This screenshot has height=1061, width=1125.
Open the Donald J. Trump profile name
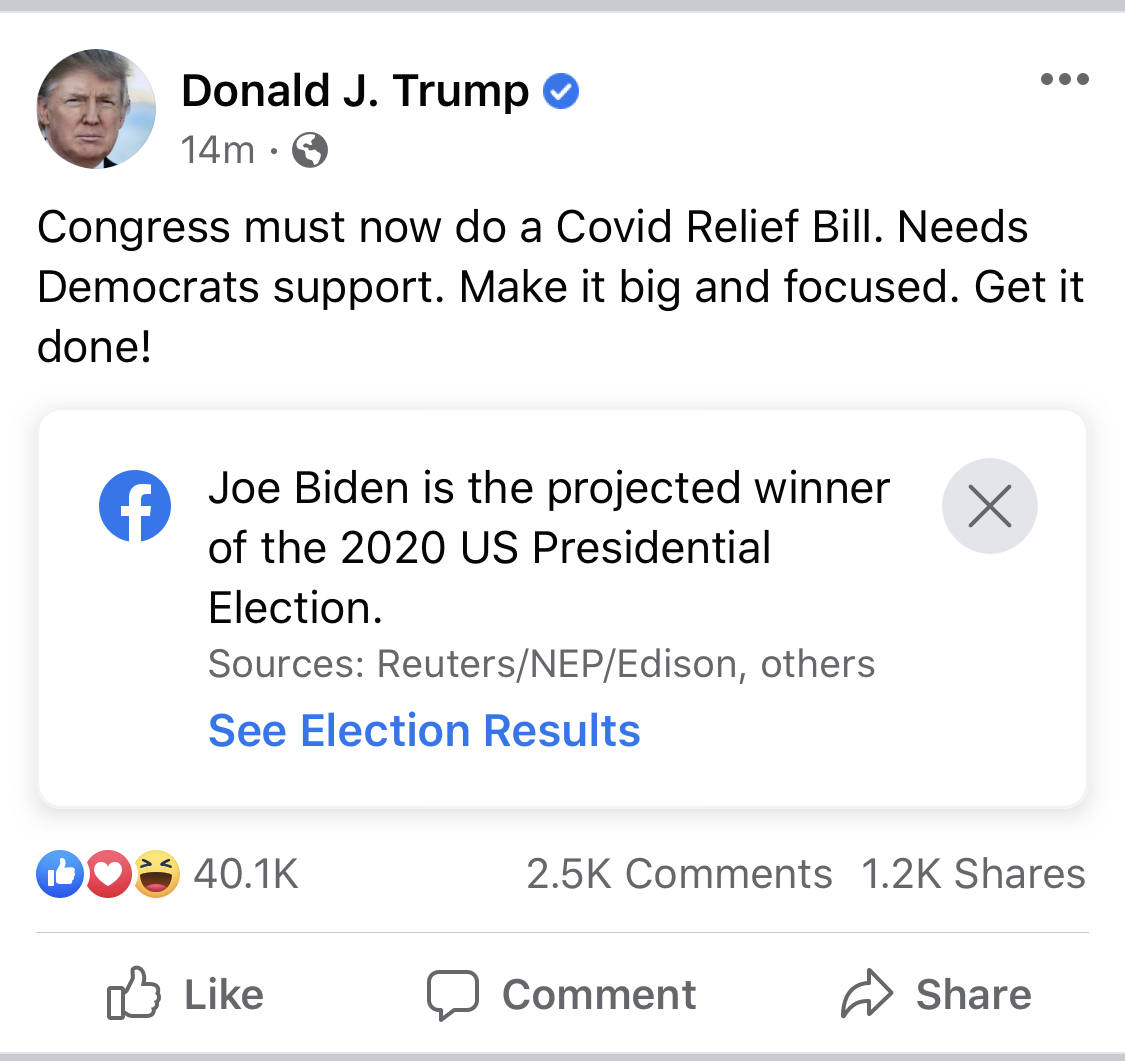tap(355, 91)
